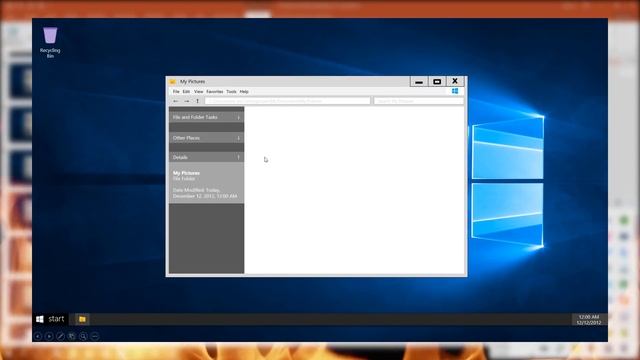Click the start button Windows logo
The height and width of the screenshot is (360, 640).
pyautogui.click(x=40, y=319)
